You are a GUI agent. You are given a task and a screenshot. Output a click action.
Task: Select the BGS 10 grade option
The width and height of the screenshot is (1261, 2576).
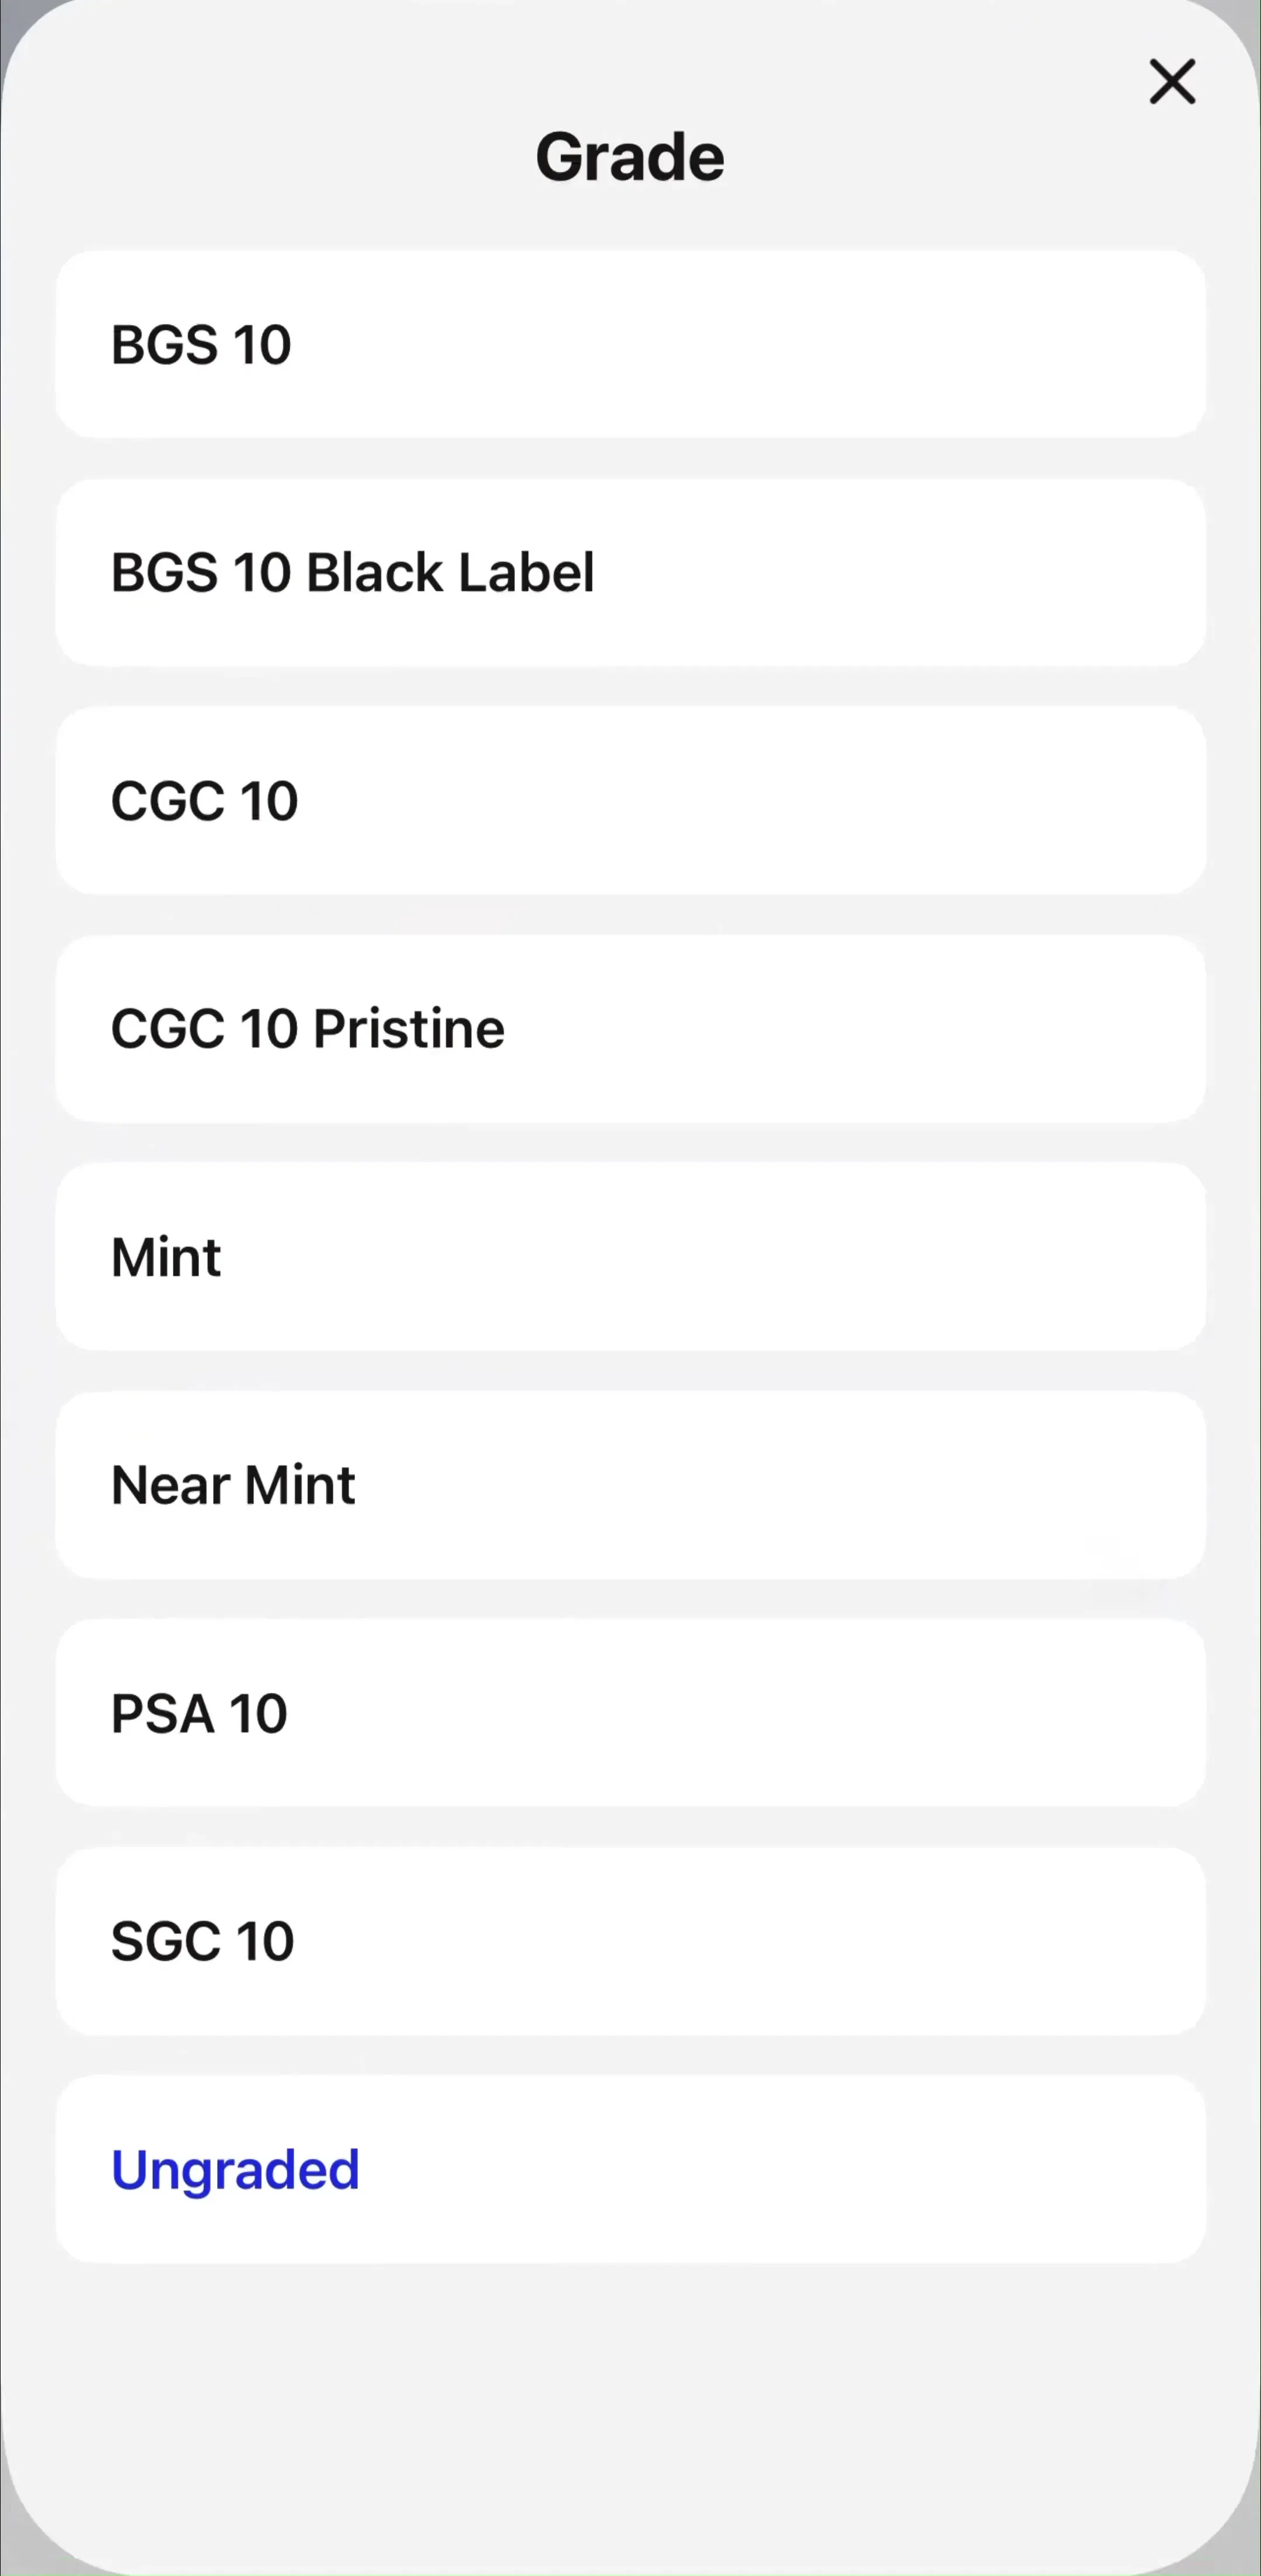(630, 344)
